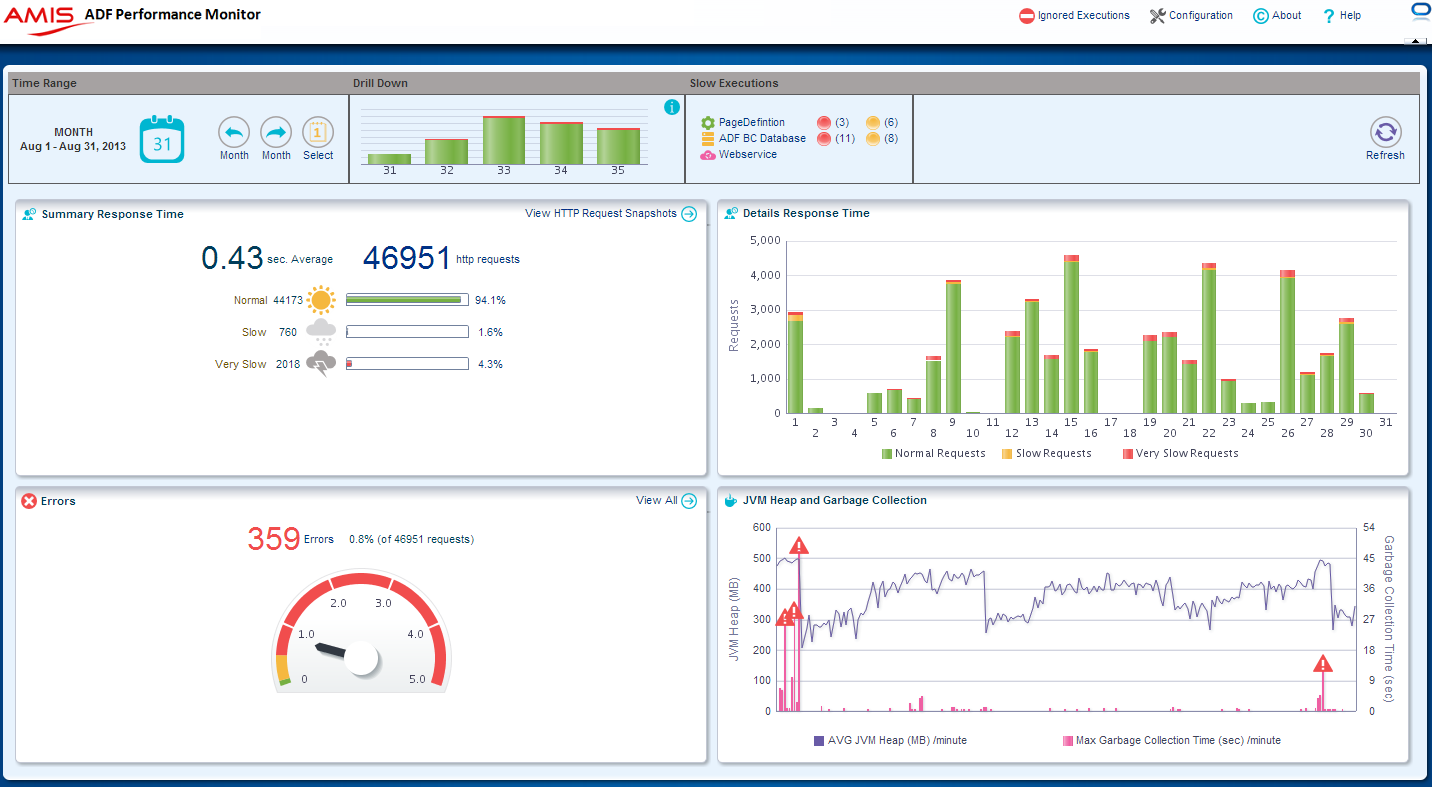Select drill-down bar for week 33

[x=505, y=140]
